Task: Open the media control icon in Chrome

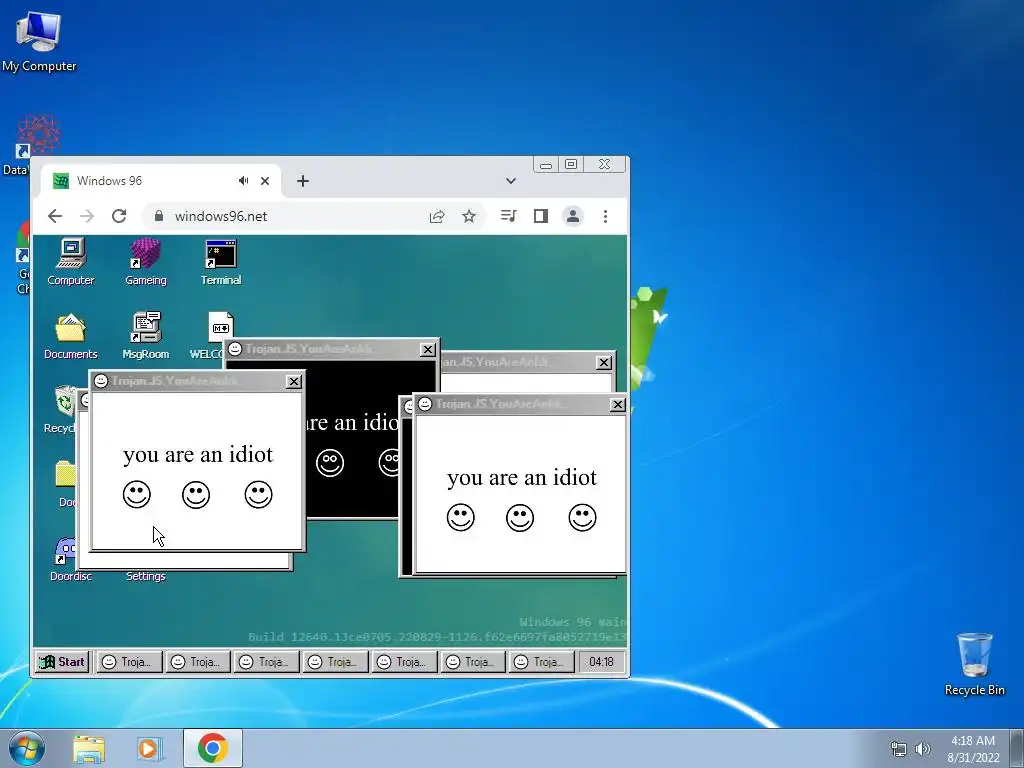Action: pos(509,216)
